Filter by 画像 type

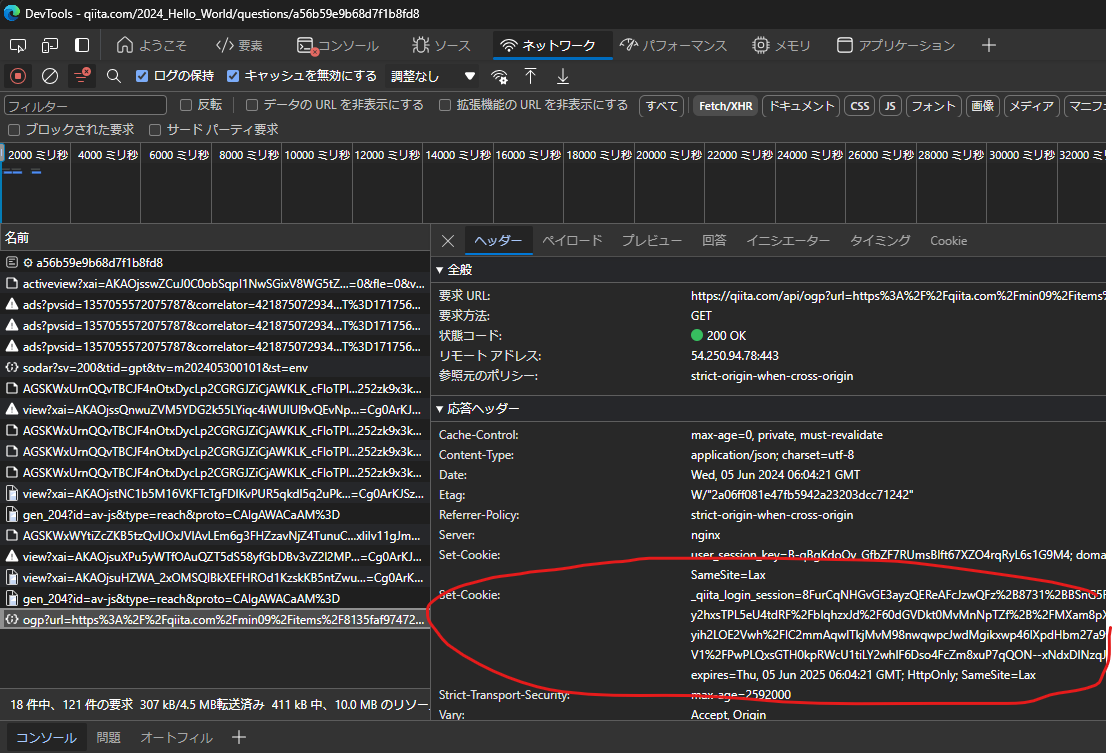coord(982,106)
